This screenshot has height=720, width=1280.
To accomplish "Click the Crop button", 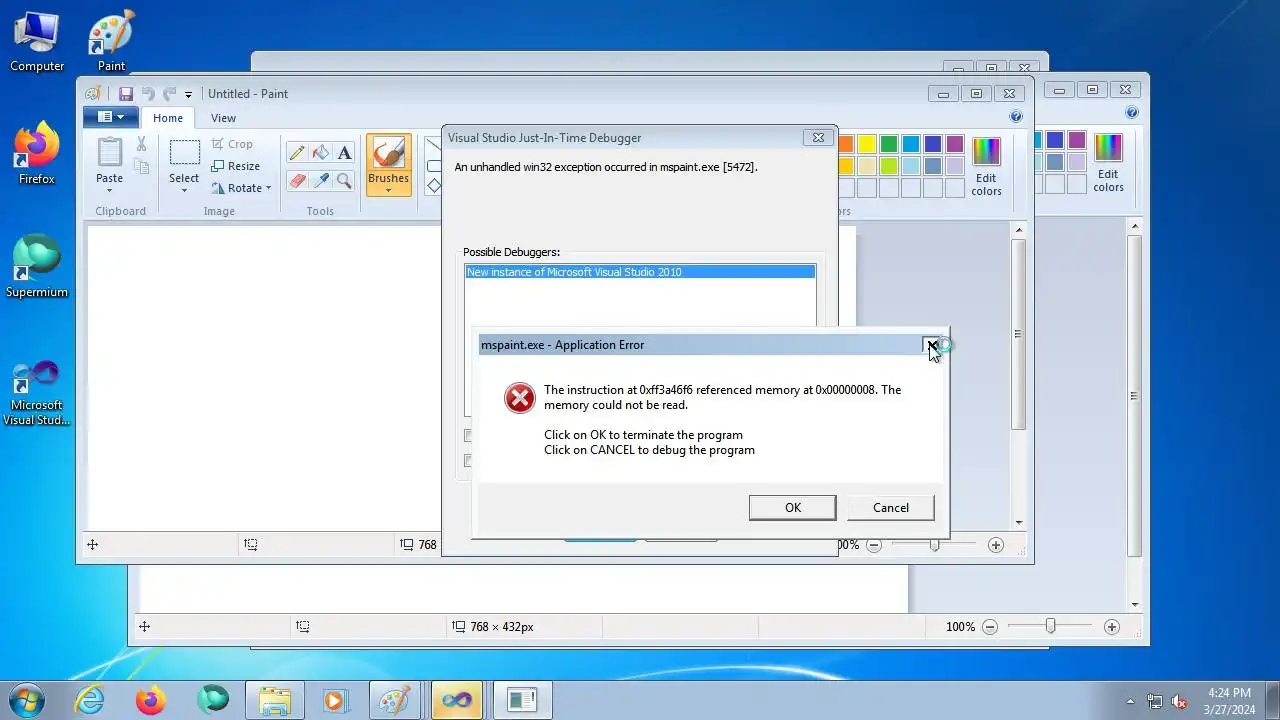I will click(x=232, y=144).
